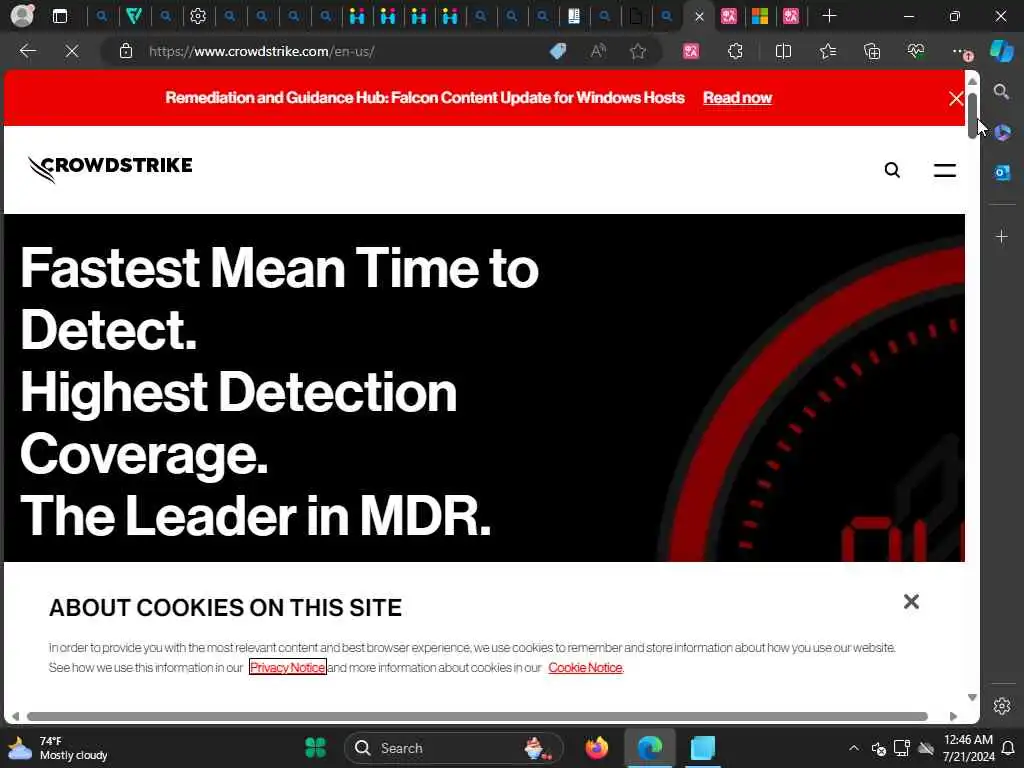The image size is (1024, 768).
Task: Open sidebar settings gear
Action: click(1001, 706)
